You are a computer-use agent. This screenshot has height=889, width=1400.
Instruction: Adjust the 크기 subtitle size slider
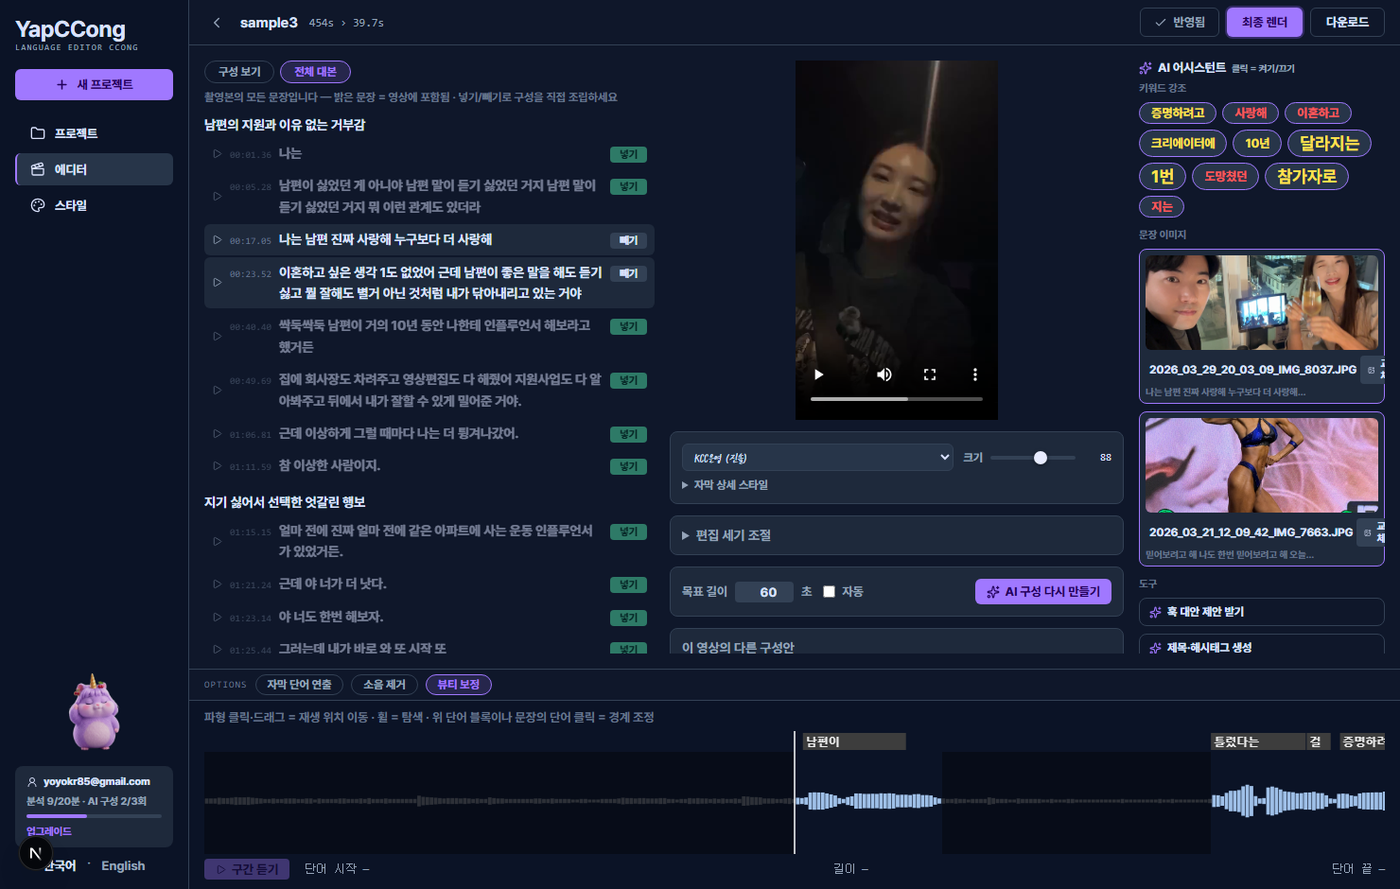coord(1033,458)
